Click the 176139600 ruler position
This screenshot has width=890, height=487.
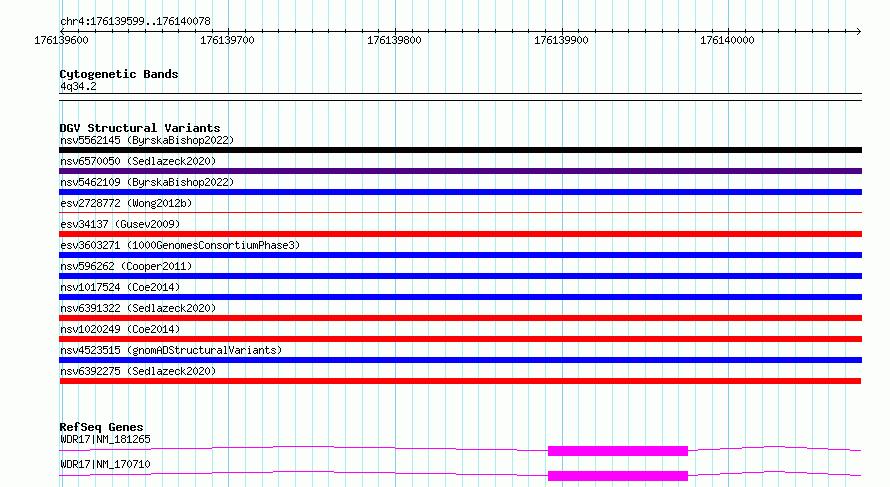[x=61, y=40]
